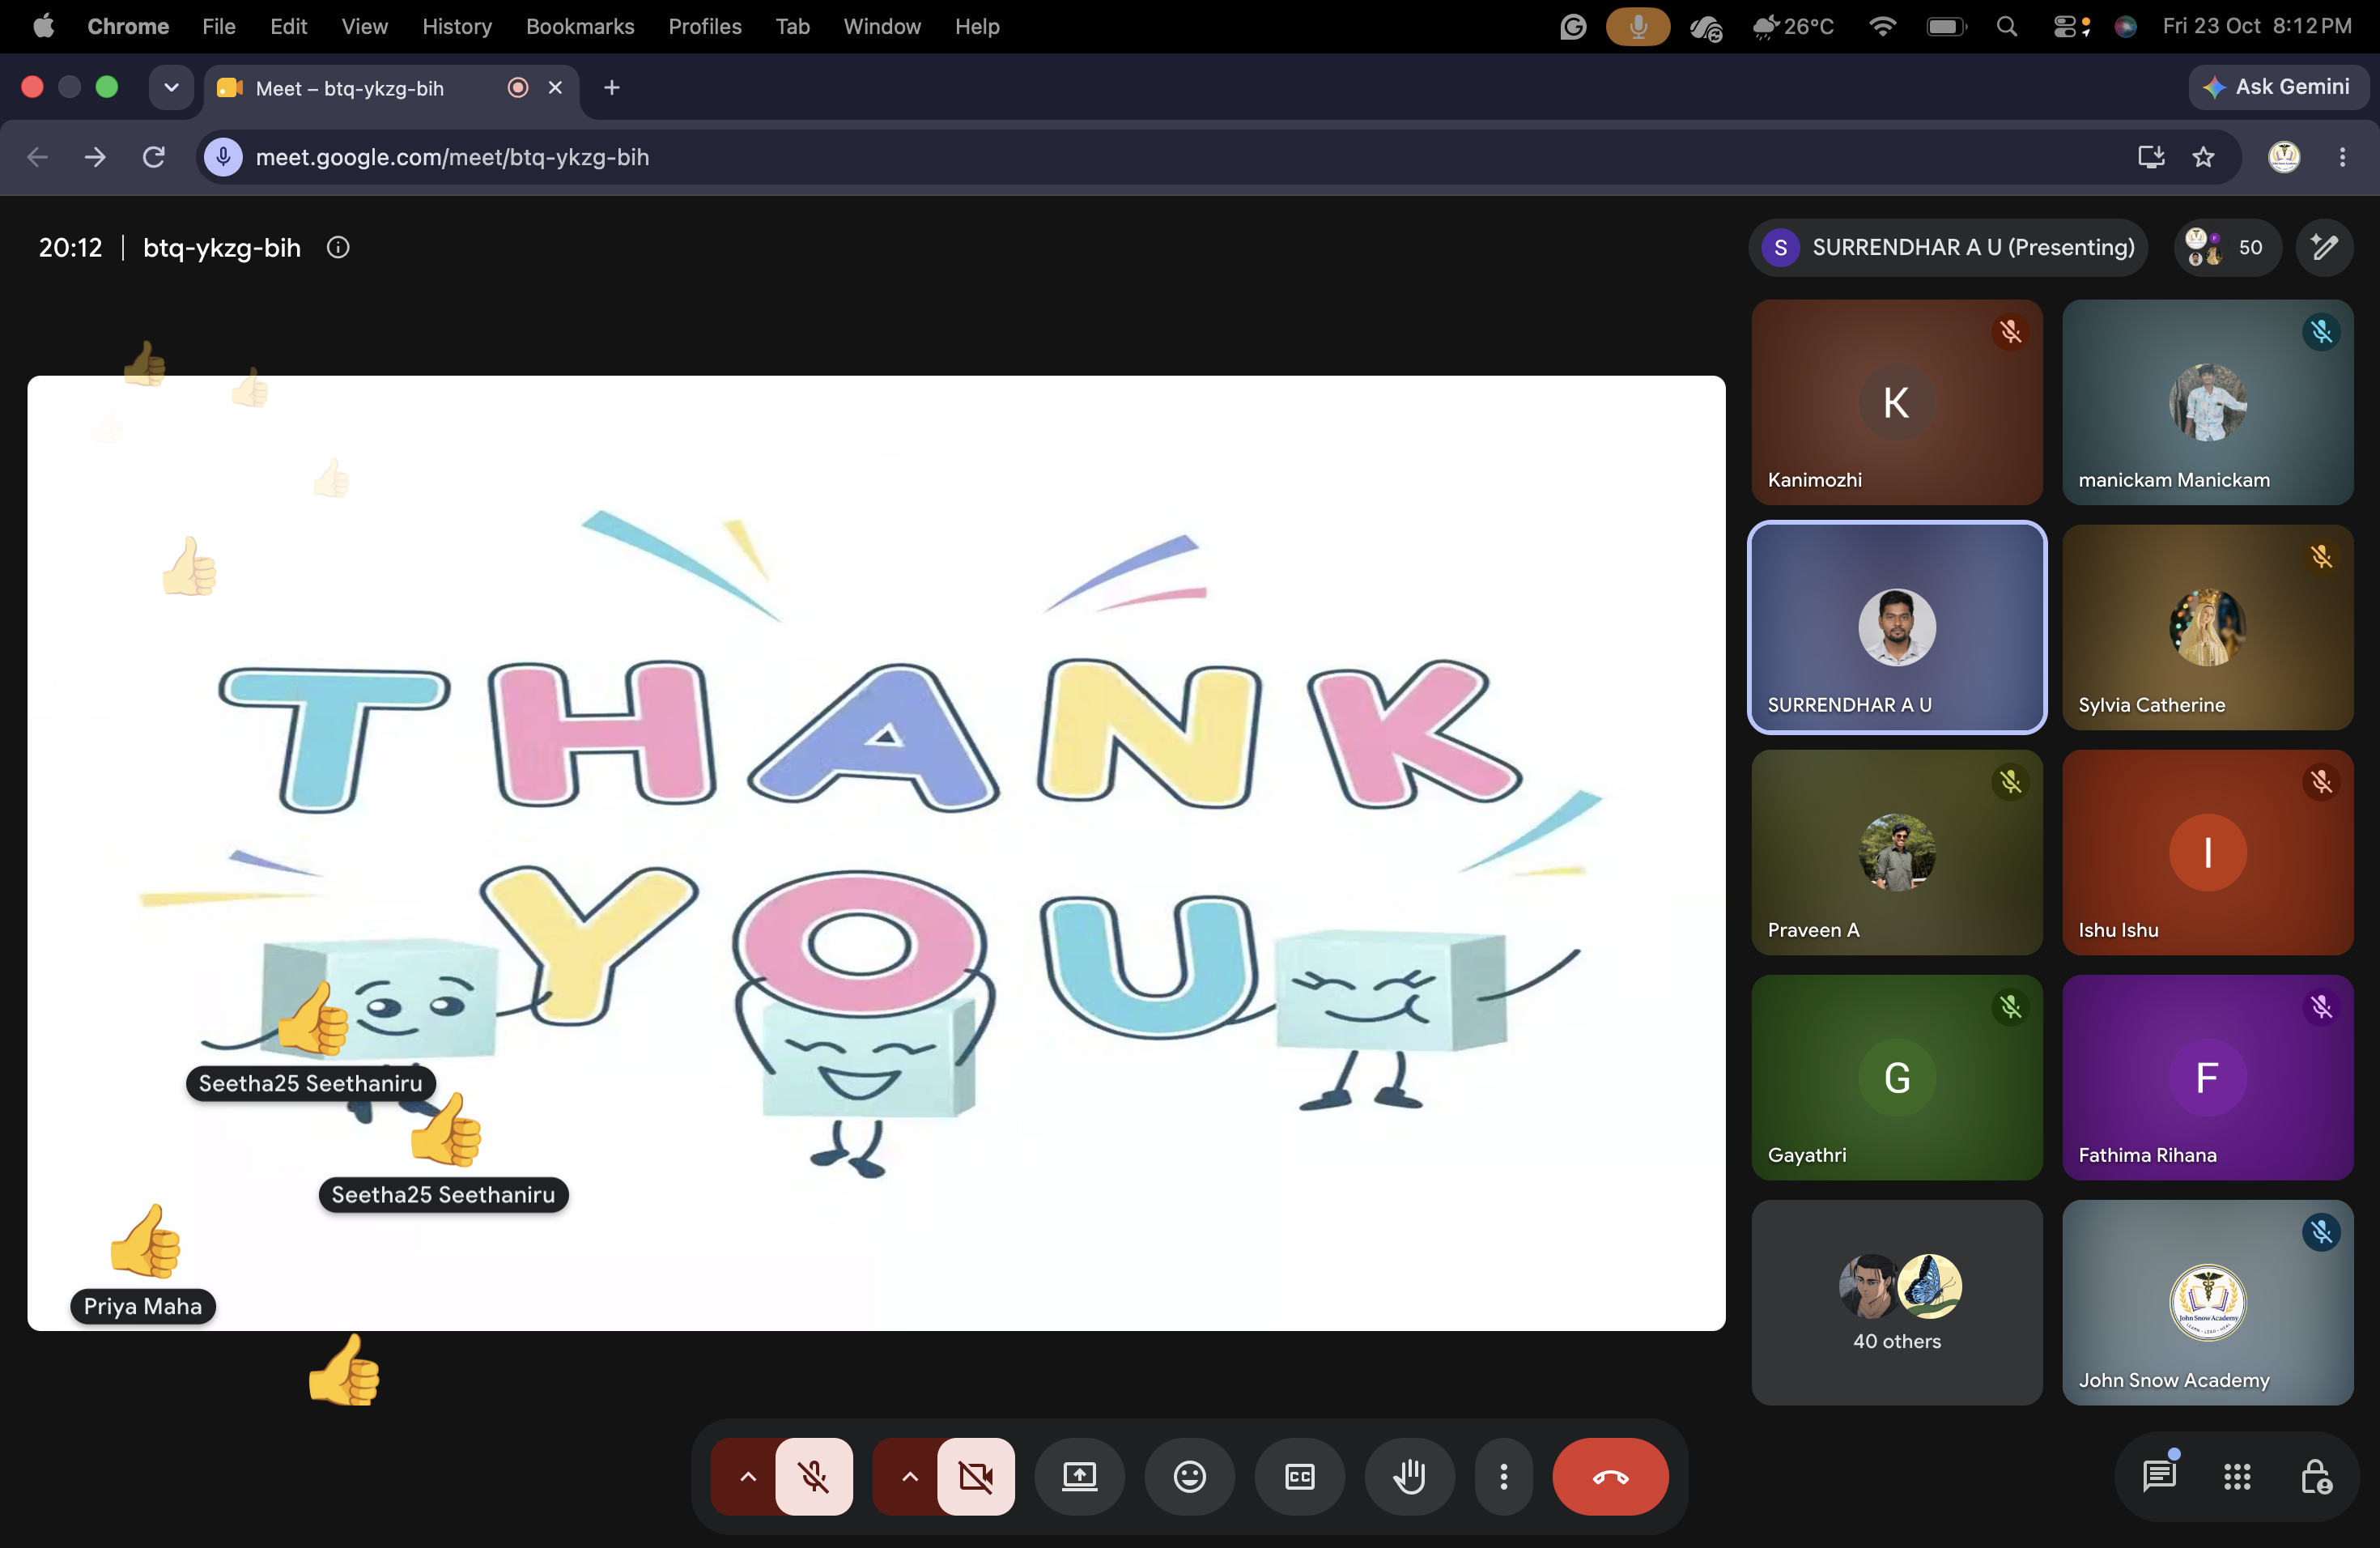Open the in-call chat panel
Viewport: 2380px width, 1548px height.
pyautogui.click(x=2159, y=1475)
